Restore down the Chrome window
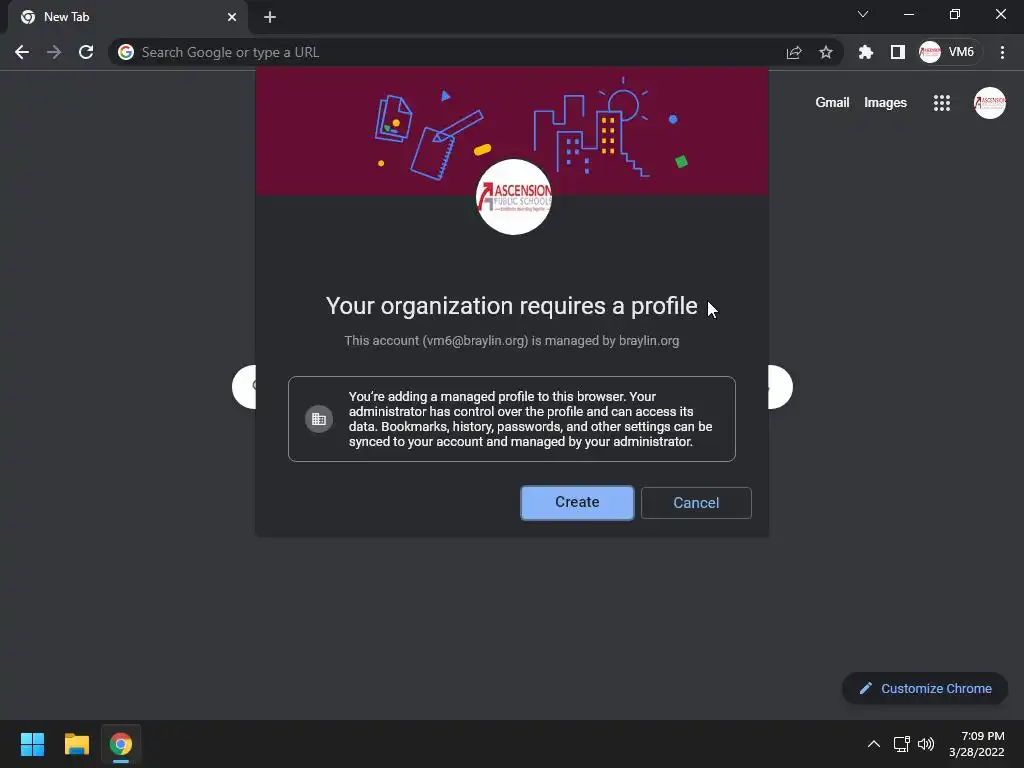This screenshot has width=1024, height=768. click(955, 14)
